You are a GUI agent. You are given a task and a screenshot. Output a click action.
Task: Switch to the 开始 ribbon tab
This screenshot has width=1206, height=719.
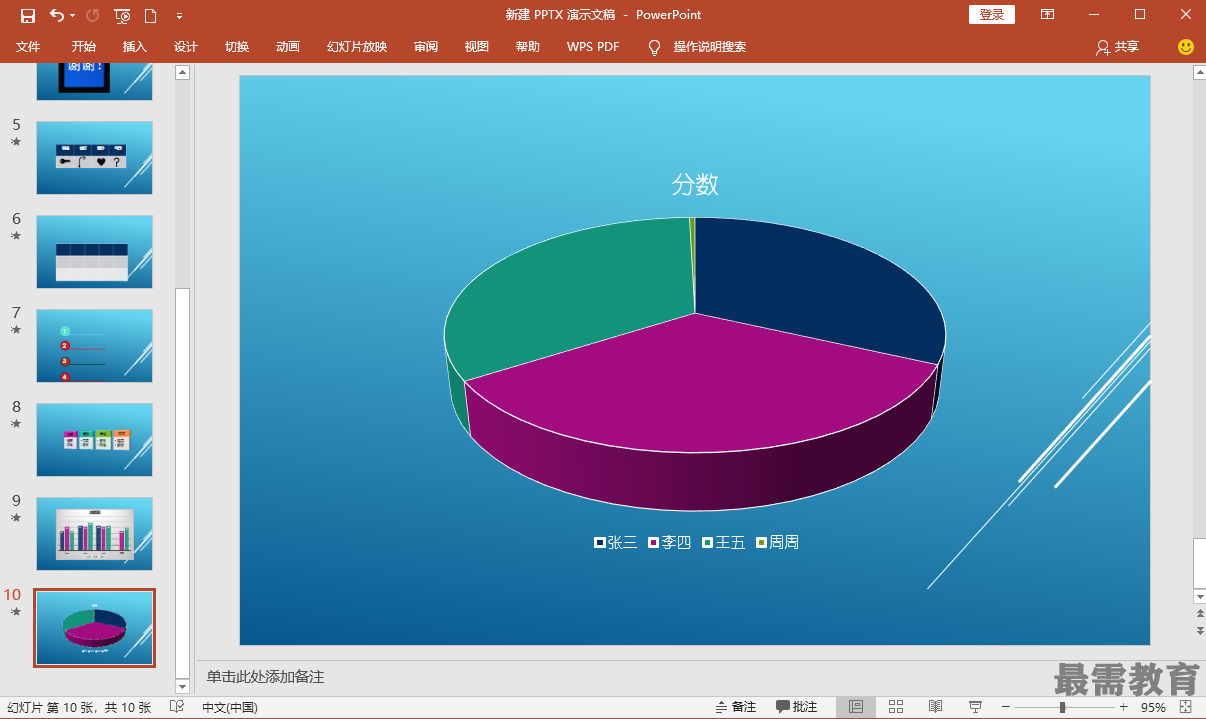click(84, 47)
